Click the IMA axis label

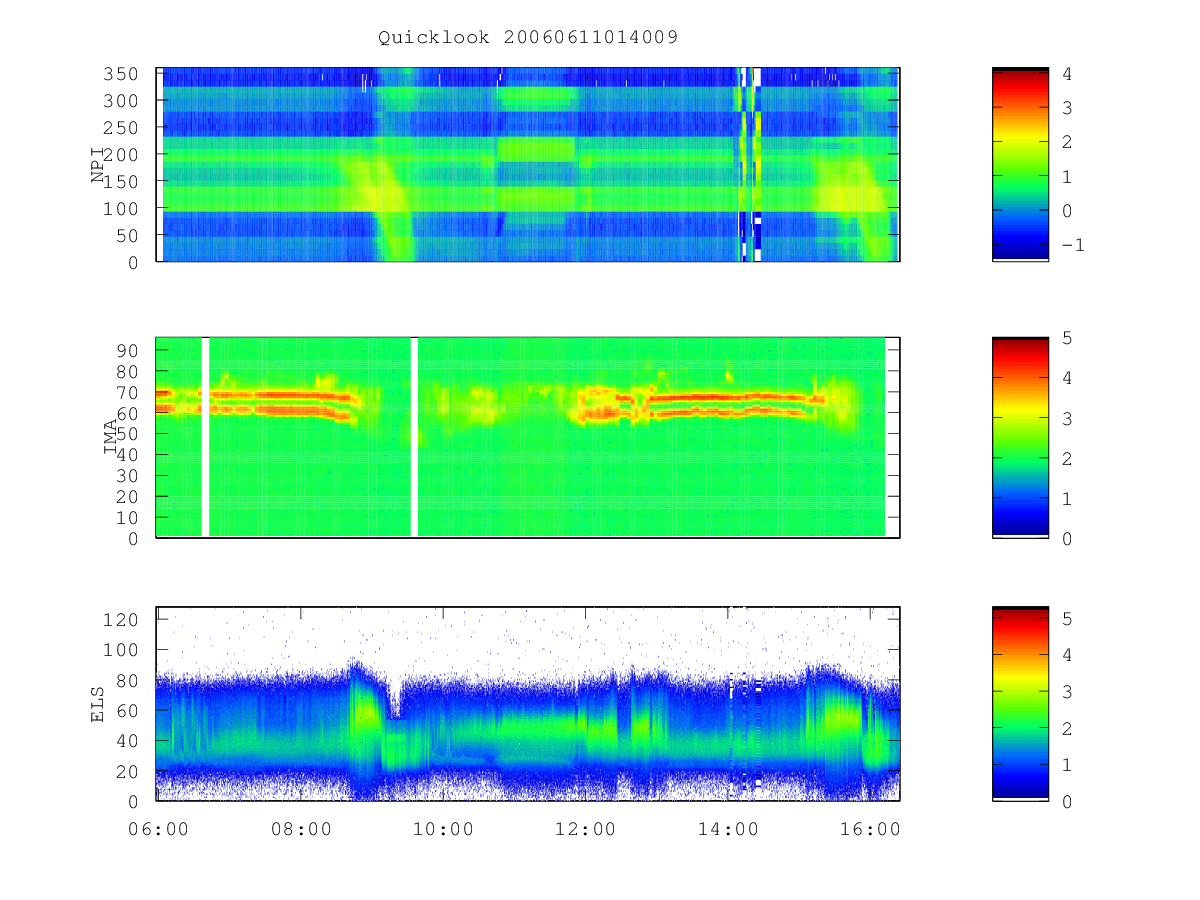coord(111,437)
